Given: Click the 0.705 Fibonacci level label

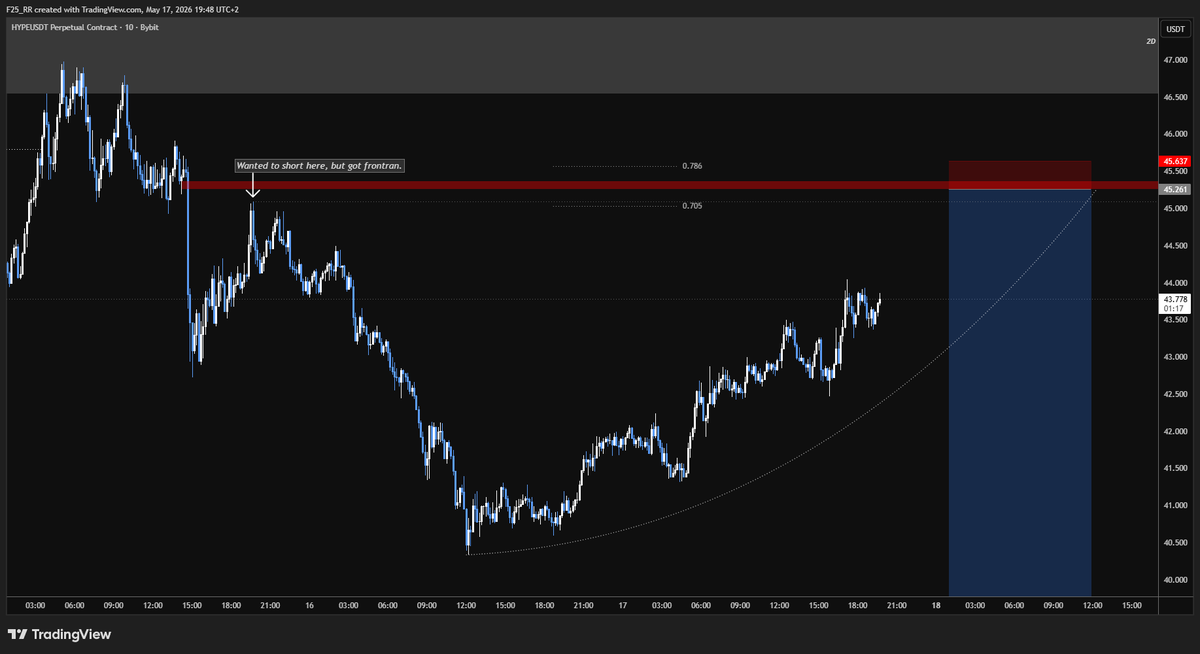Looking at the screenshot, I should 692,206.
